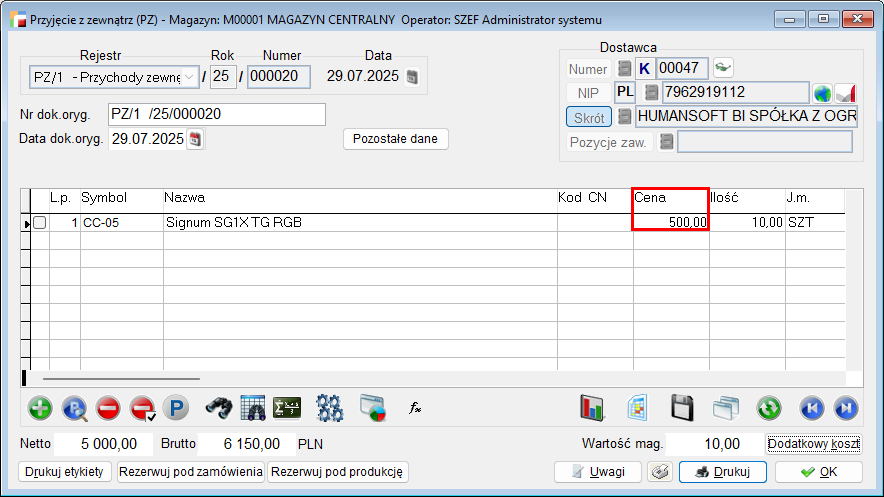Click the globe icon beside NIP field
884x497 pixels.
(822, 93)
